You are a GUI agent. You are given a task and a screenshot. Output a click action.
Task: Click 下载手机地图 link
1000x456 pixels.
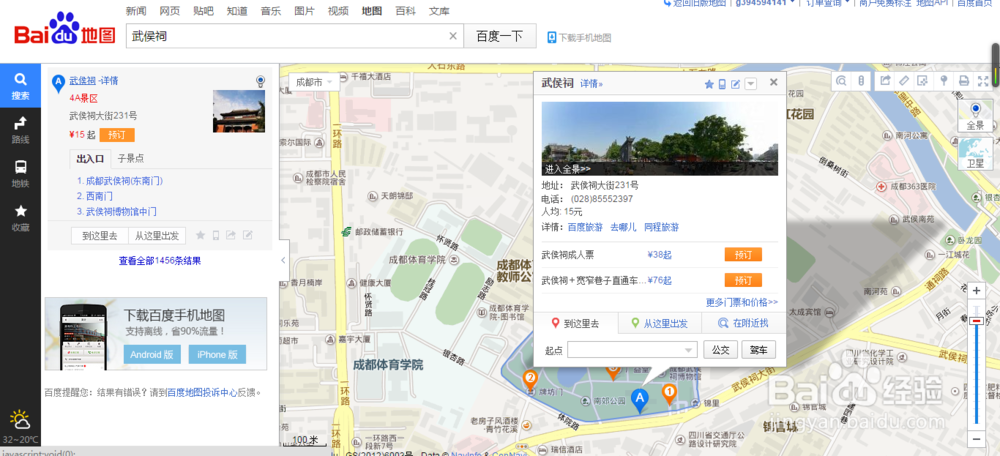(x=580, y=38)
